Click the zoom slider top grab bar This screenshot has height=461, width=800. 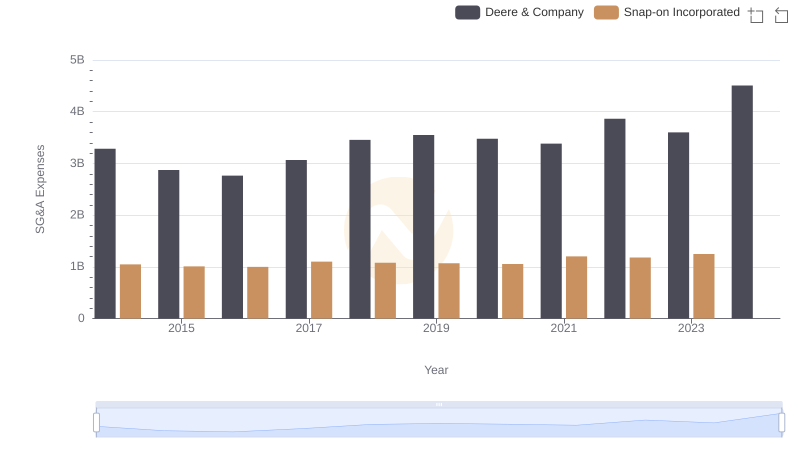439,404
